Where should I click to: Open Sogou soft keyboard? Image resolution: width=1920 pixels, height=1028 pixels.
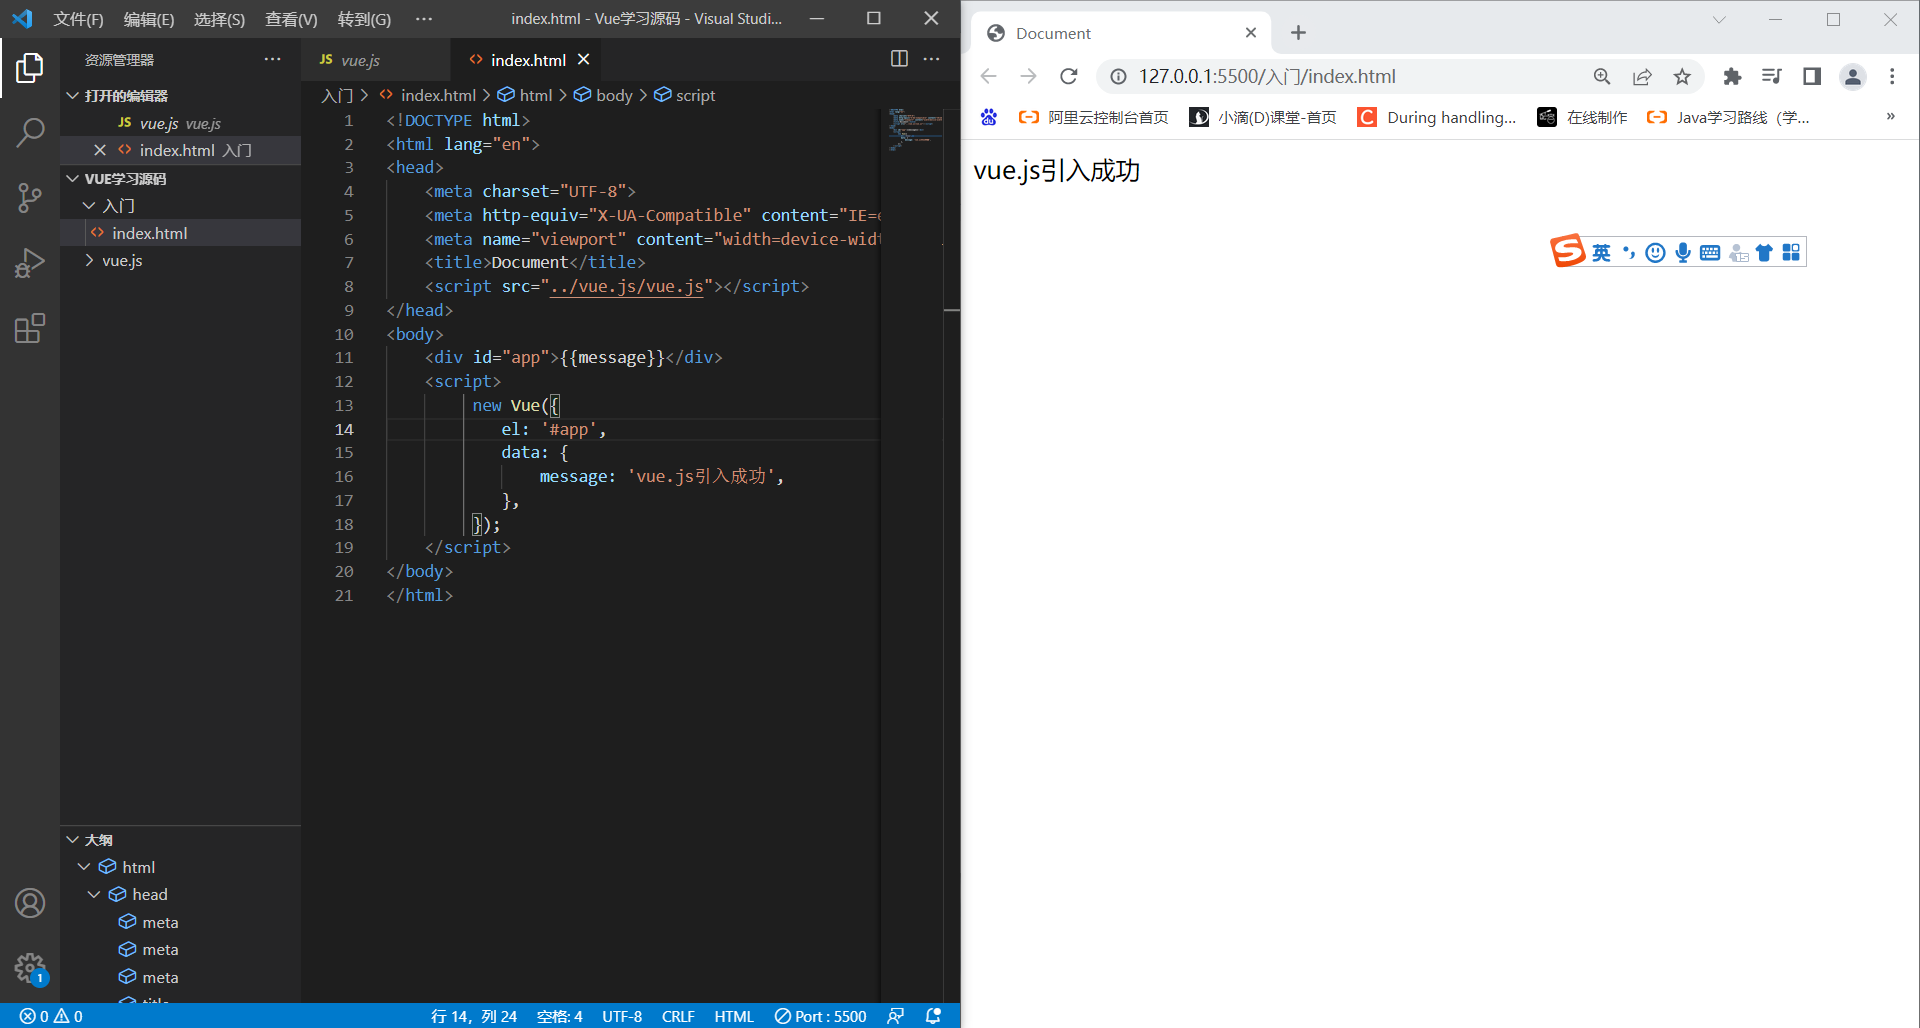click(x=1710, y=253)
